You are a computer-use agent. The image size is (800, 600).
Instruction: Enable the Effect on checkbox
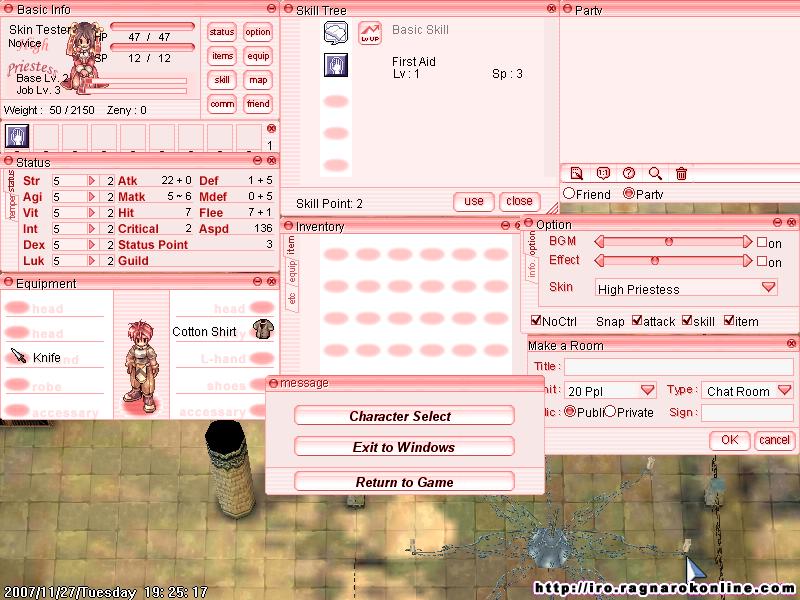762,261
